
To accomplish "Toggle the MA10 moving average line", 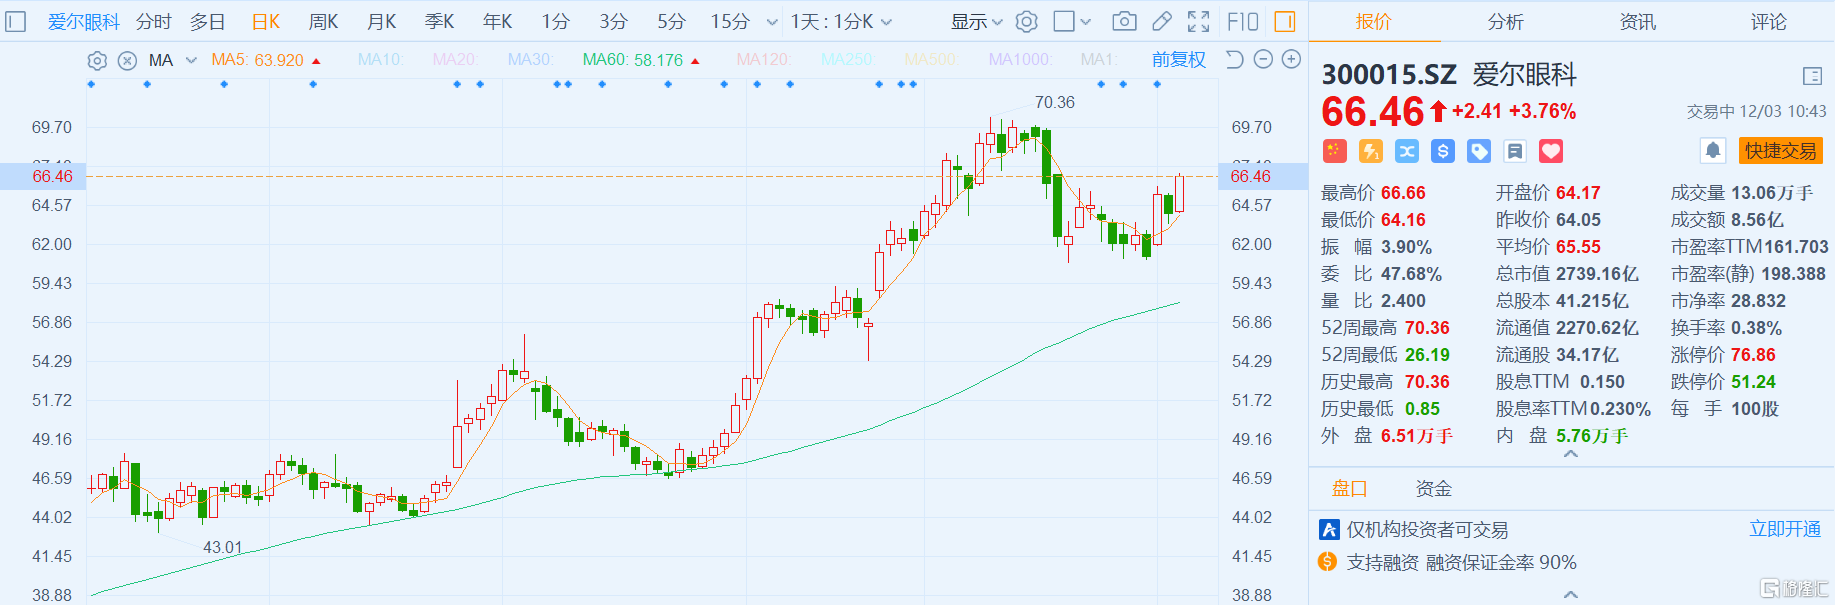I will pyautogui.click(x=381, y=60).
